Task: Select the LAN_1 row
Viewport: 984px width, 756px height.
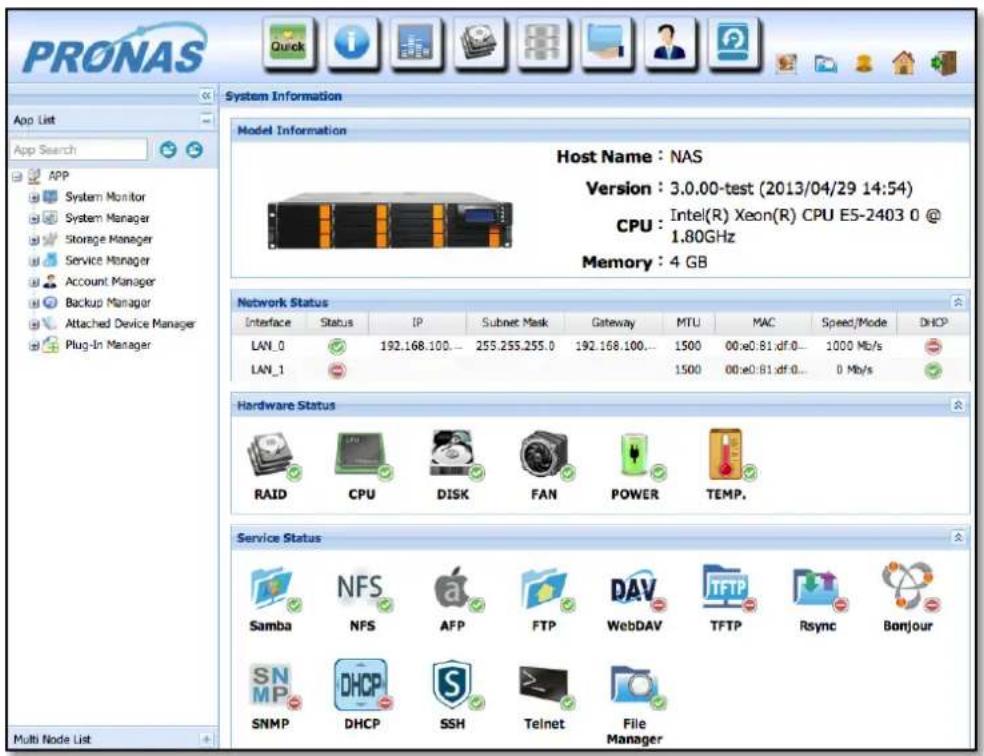Action: pyautogui.click(x=600, y=370)
